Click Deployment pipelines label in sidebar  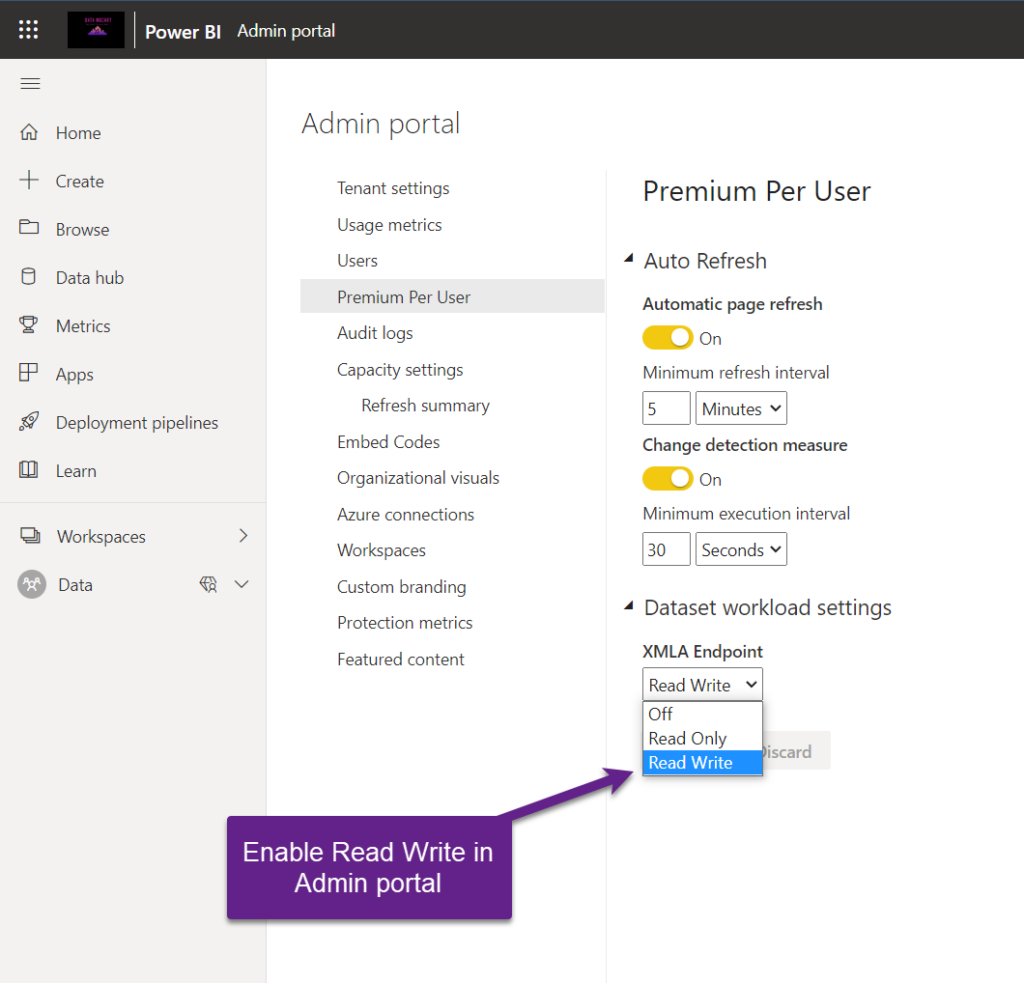click(x=137, y=423)
